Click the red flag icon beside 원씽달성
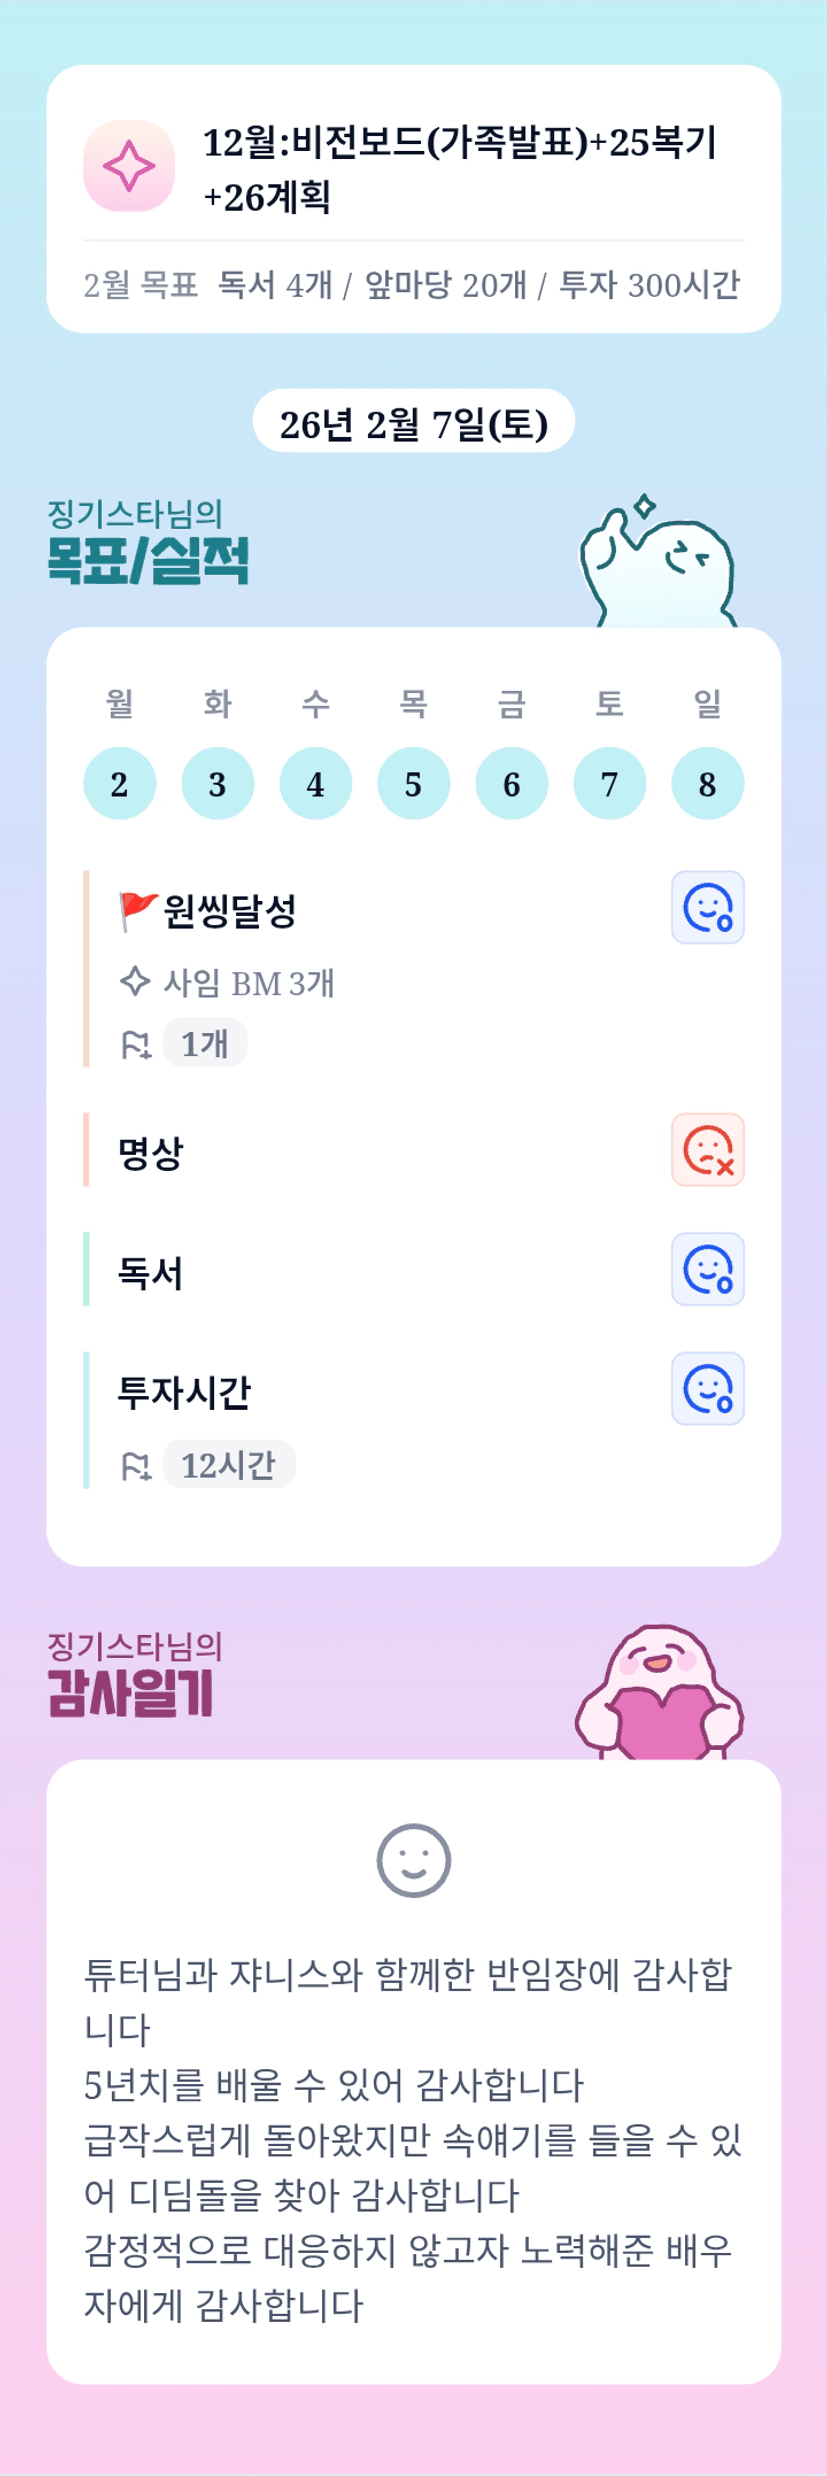 click(137, 911)
